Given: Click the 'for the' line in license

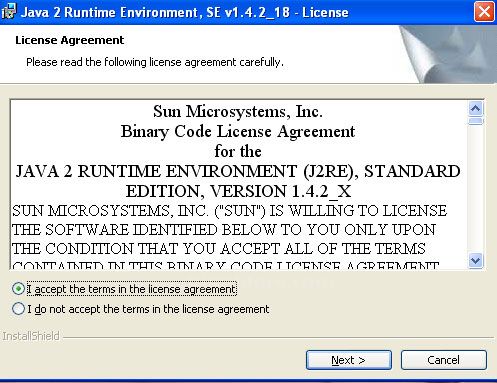Looking at the screenshot, I should click(238, 151).
